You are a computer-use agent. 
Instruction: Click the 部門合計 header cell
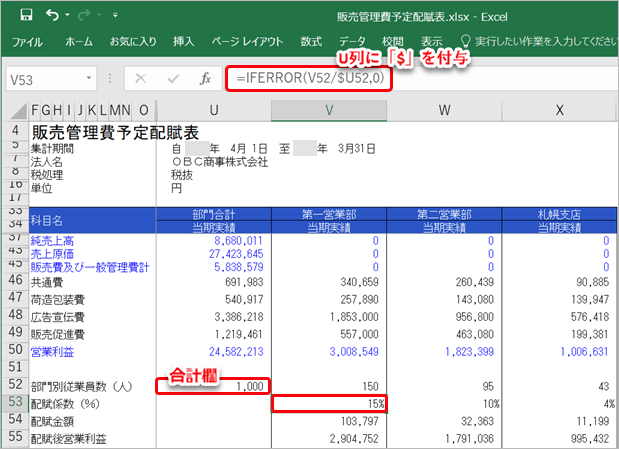pos(214,214)
